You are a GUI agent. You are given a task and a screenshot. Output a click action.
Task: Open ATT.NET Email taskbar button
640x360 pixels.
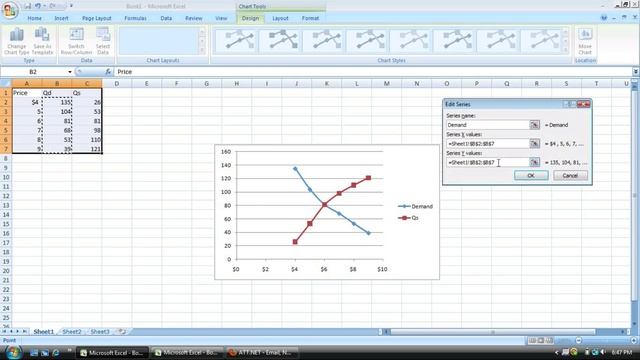pyautogui.click(x=262, y=353)
